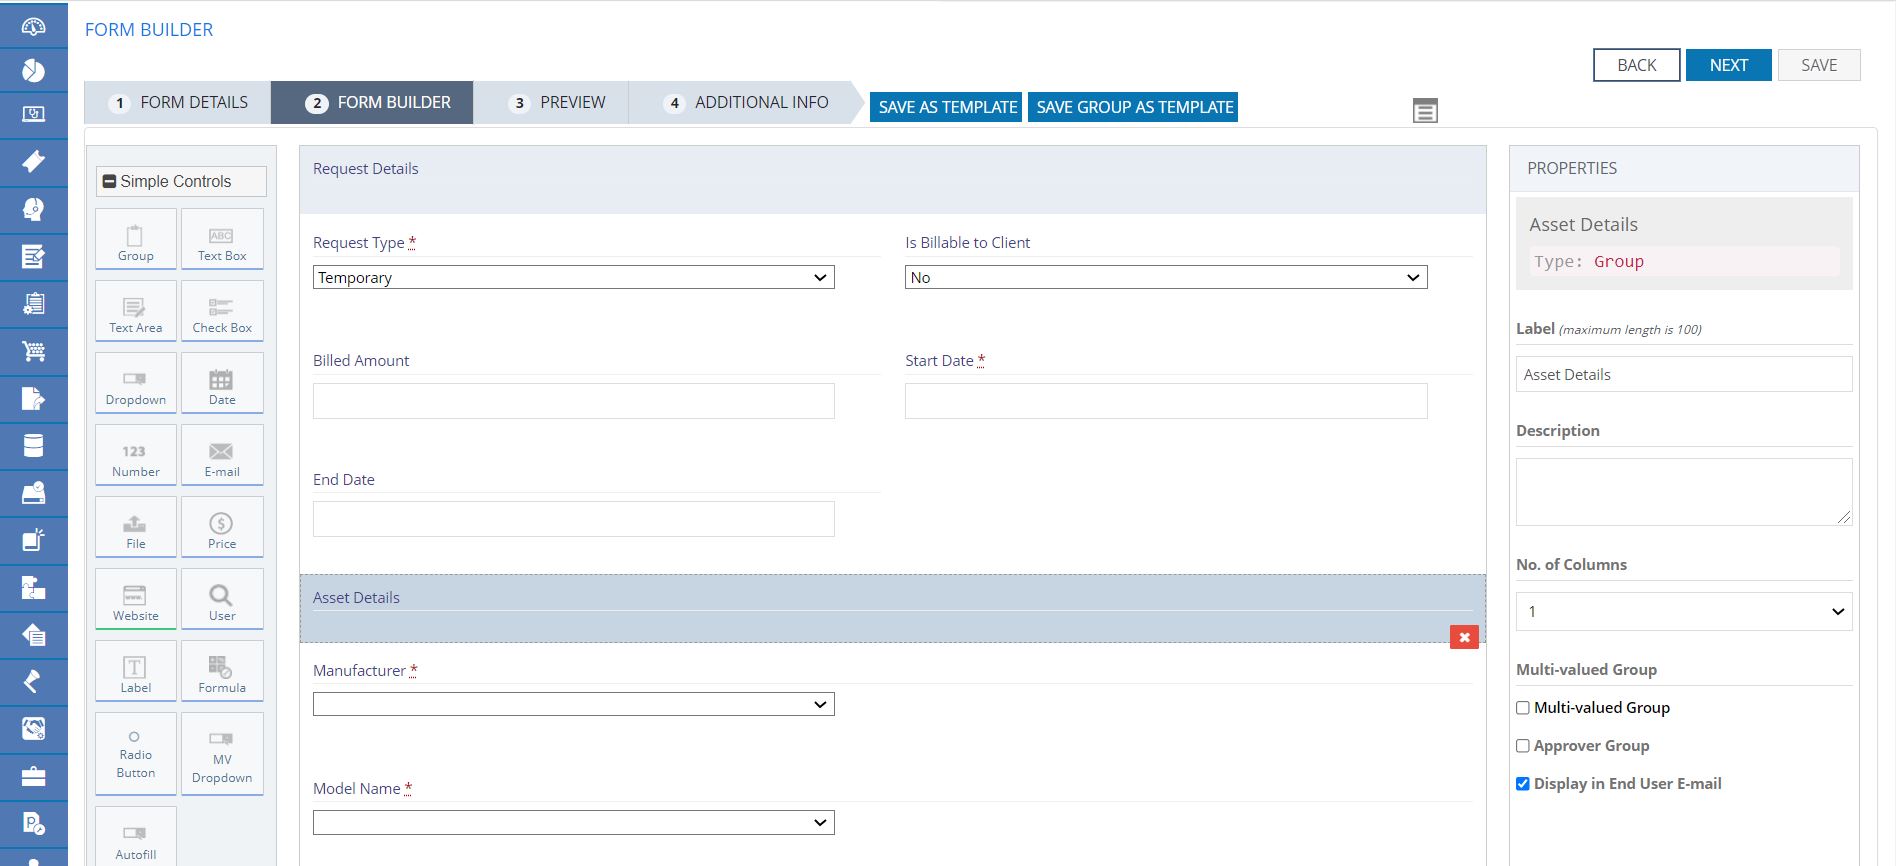Image resolution: width=1896 pixels, height=866 pixels.
Task: Delete the Asset Details group with red X
Action: 1464,637
